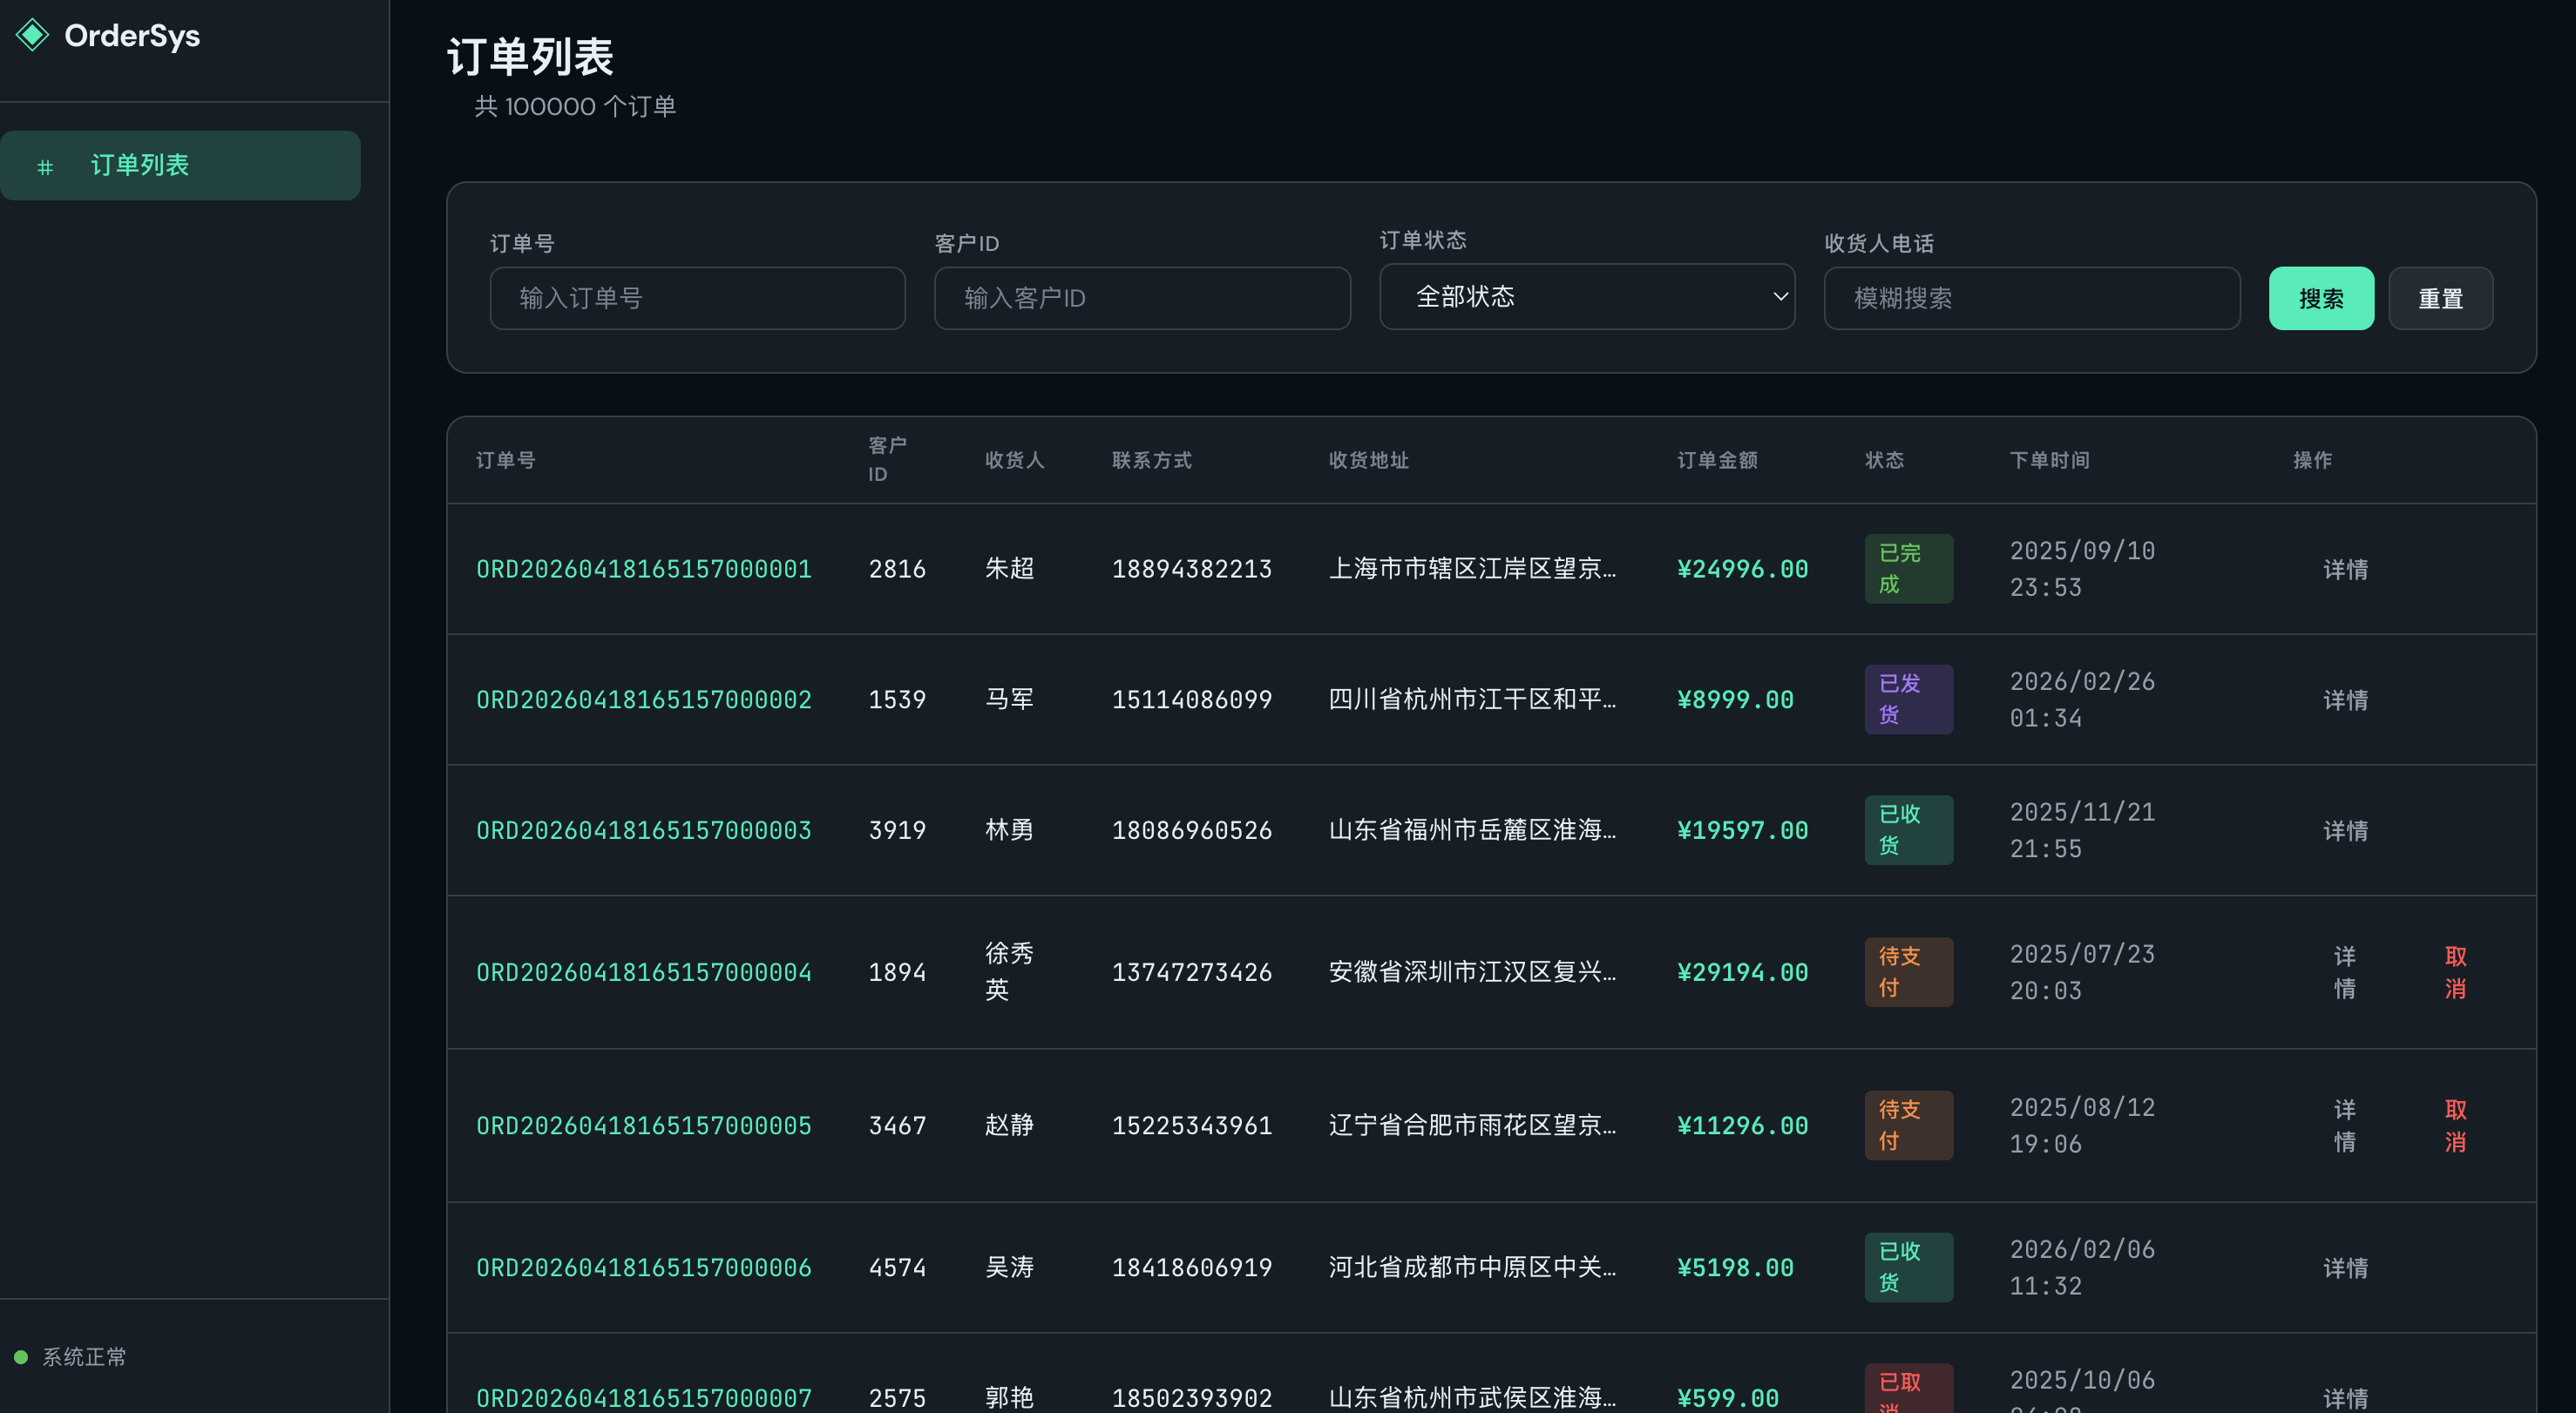The width and height of the screenshot is (2576, 1413).
Task: Click the 订单金额 column header
Action: 1716,460
